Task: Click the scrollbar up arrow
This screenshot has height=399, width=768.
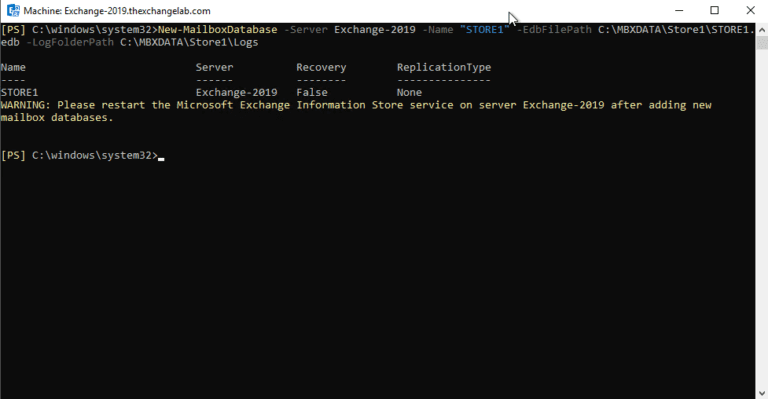Action: tap(762, 29)
